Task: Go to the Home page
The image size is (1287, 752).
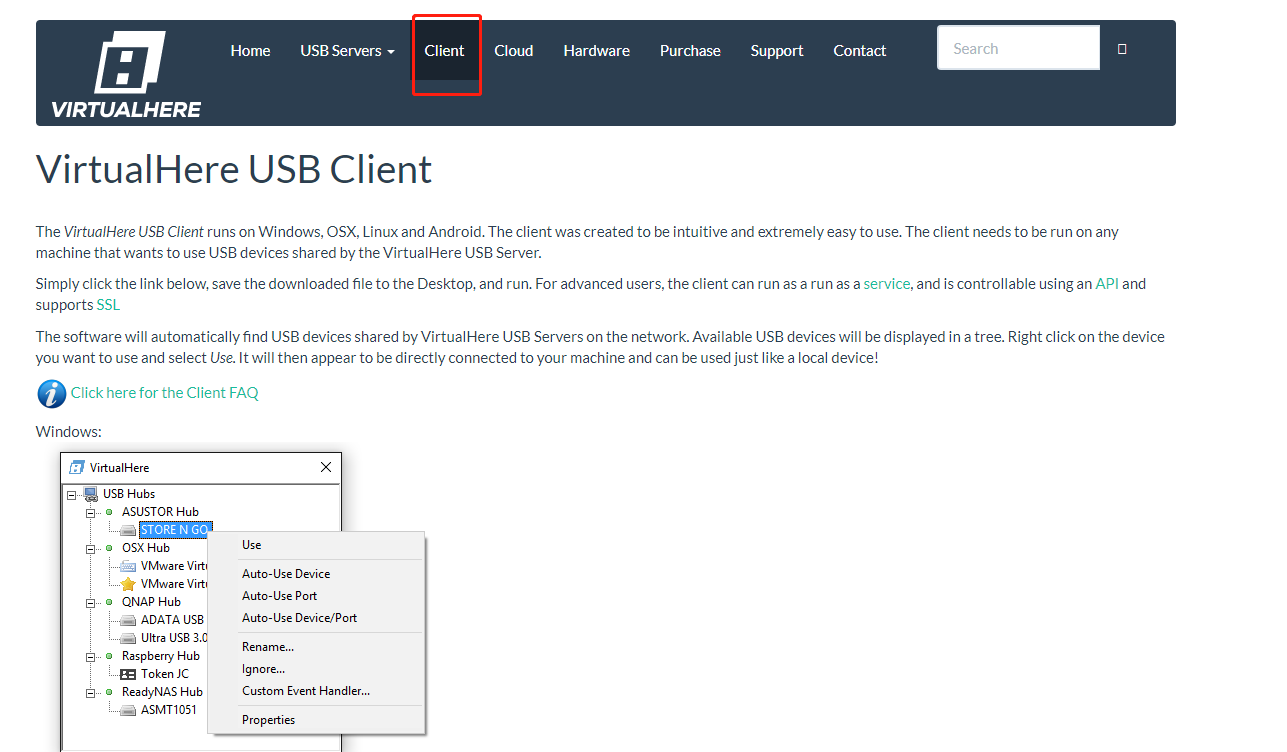Action: (250, 50)
